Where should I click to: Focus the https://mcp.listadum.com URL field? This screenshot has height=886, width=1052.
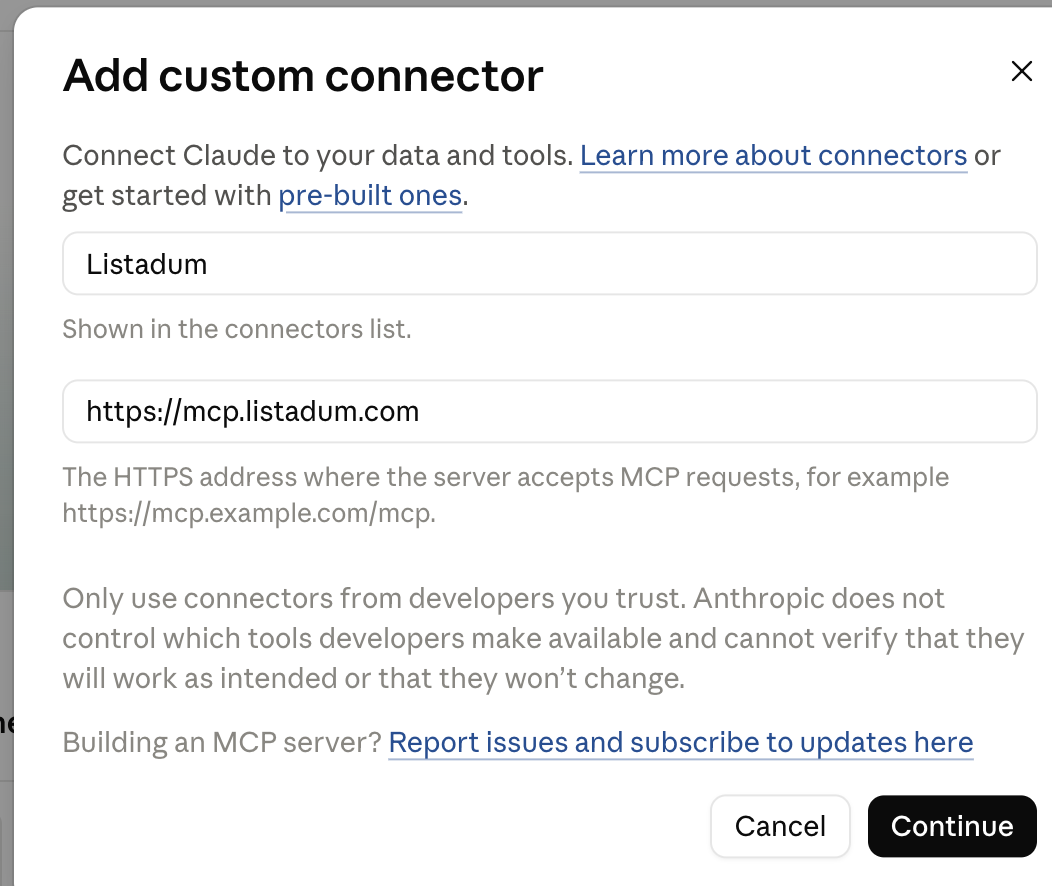coord(549,411)
